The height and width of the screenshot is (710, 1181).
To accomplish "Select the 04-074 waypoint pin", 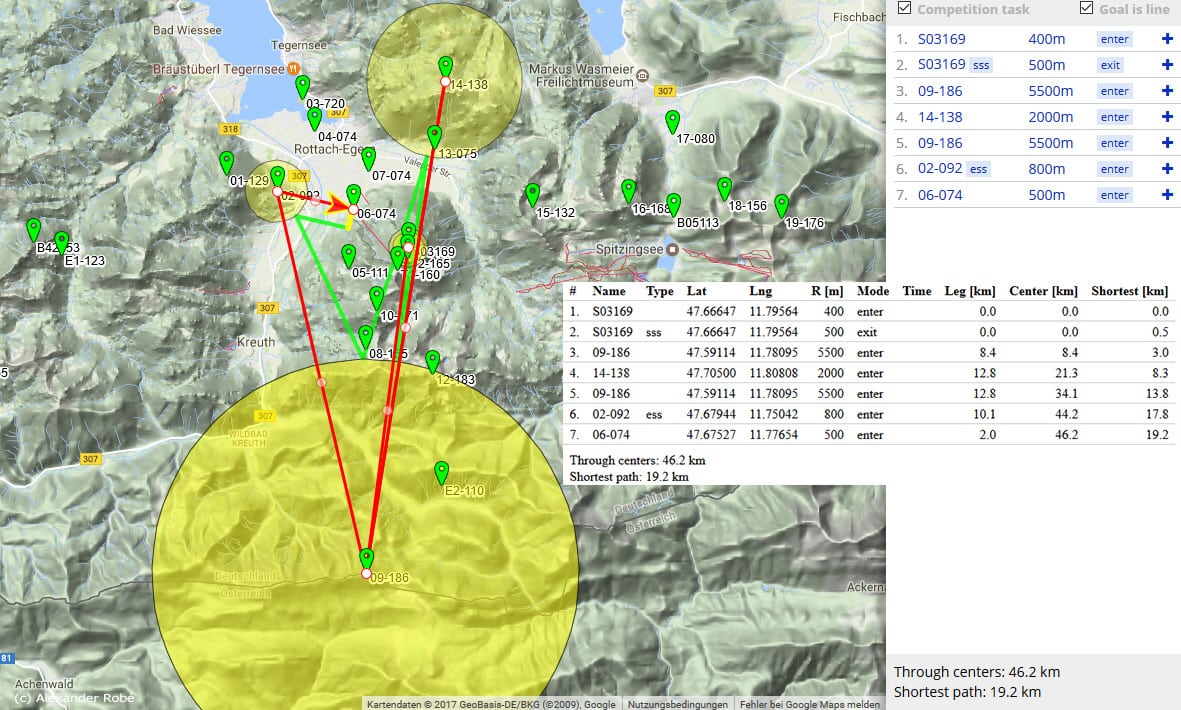I will (x=315, y=118).
